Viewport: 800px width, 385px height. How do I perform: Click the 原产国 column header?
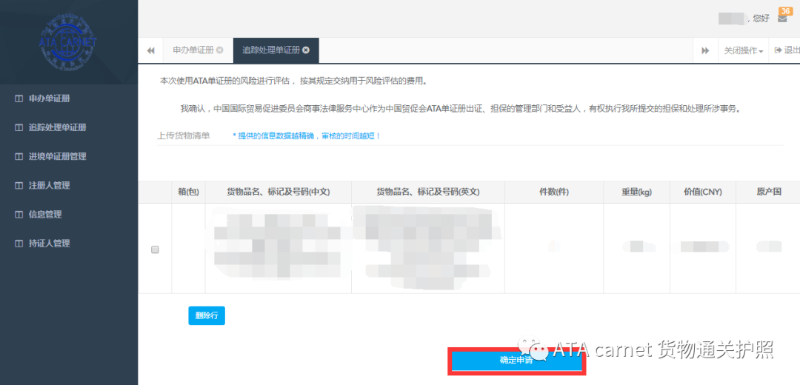(769, 192)
